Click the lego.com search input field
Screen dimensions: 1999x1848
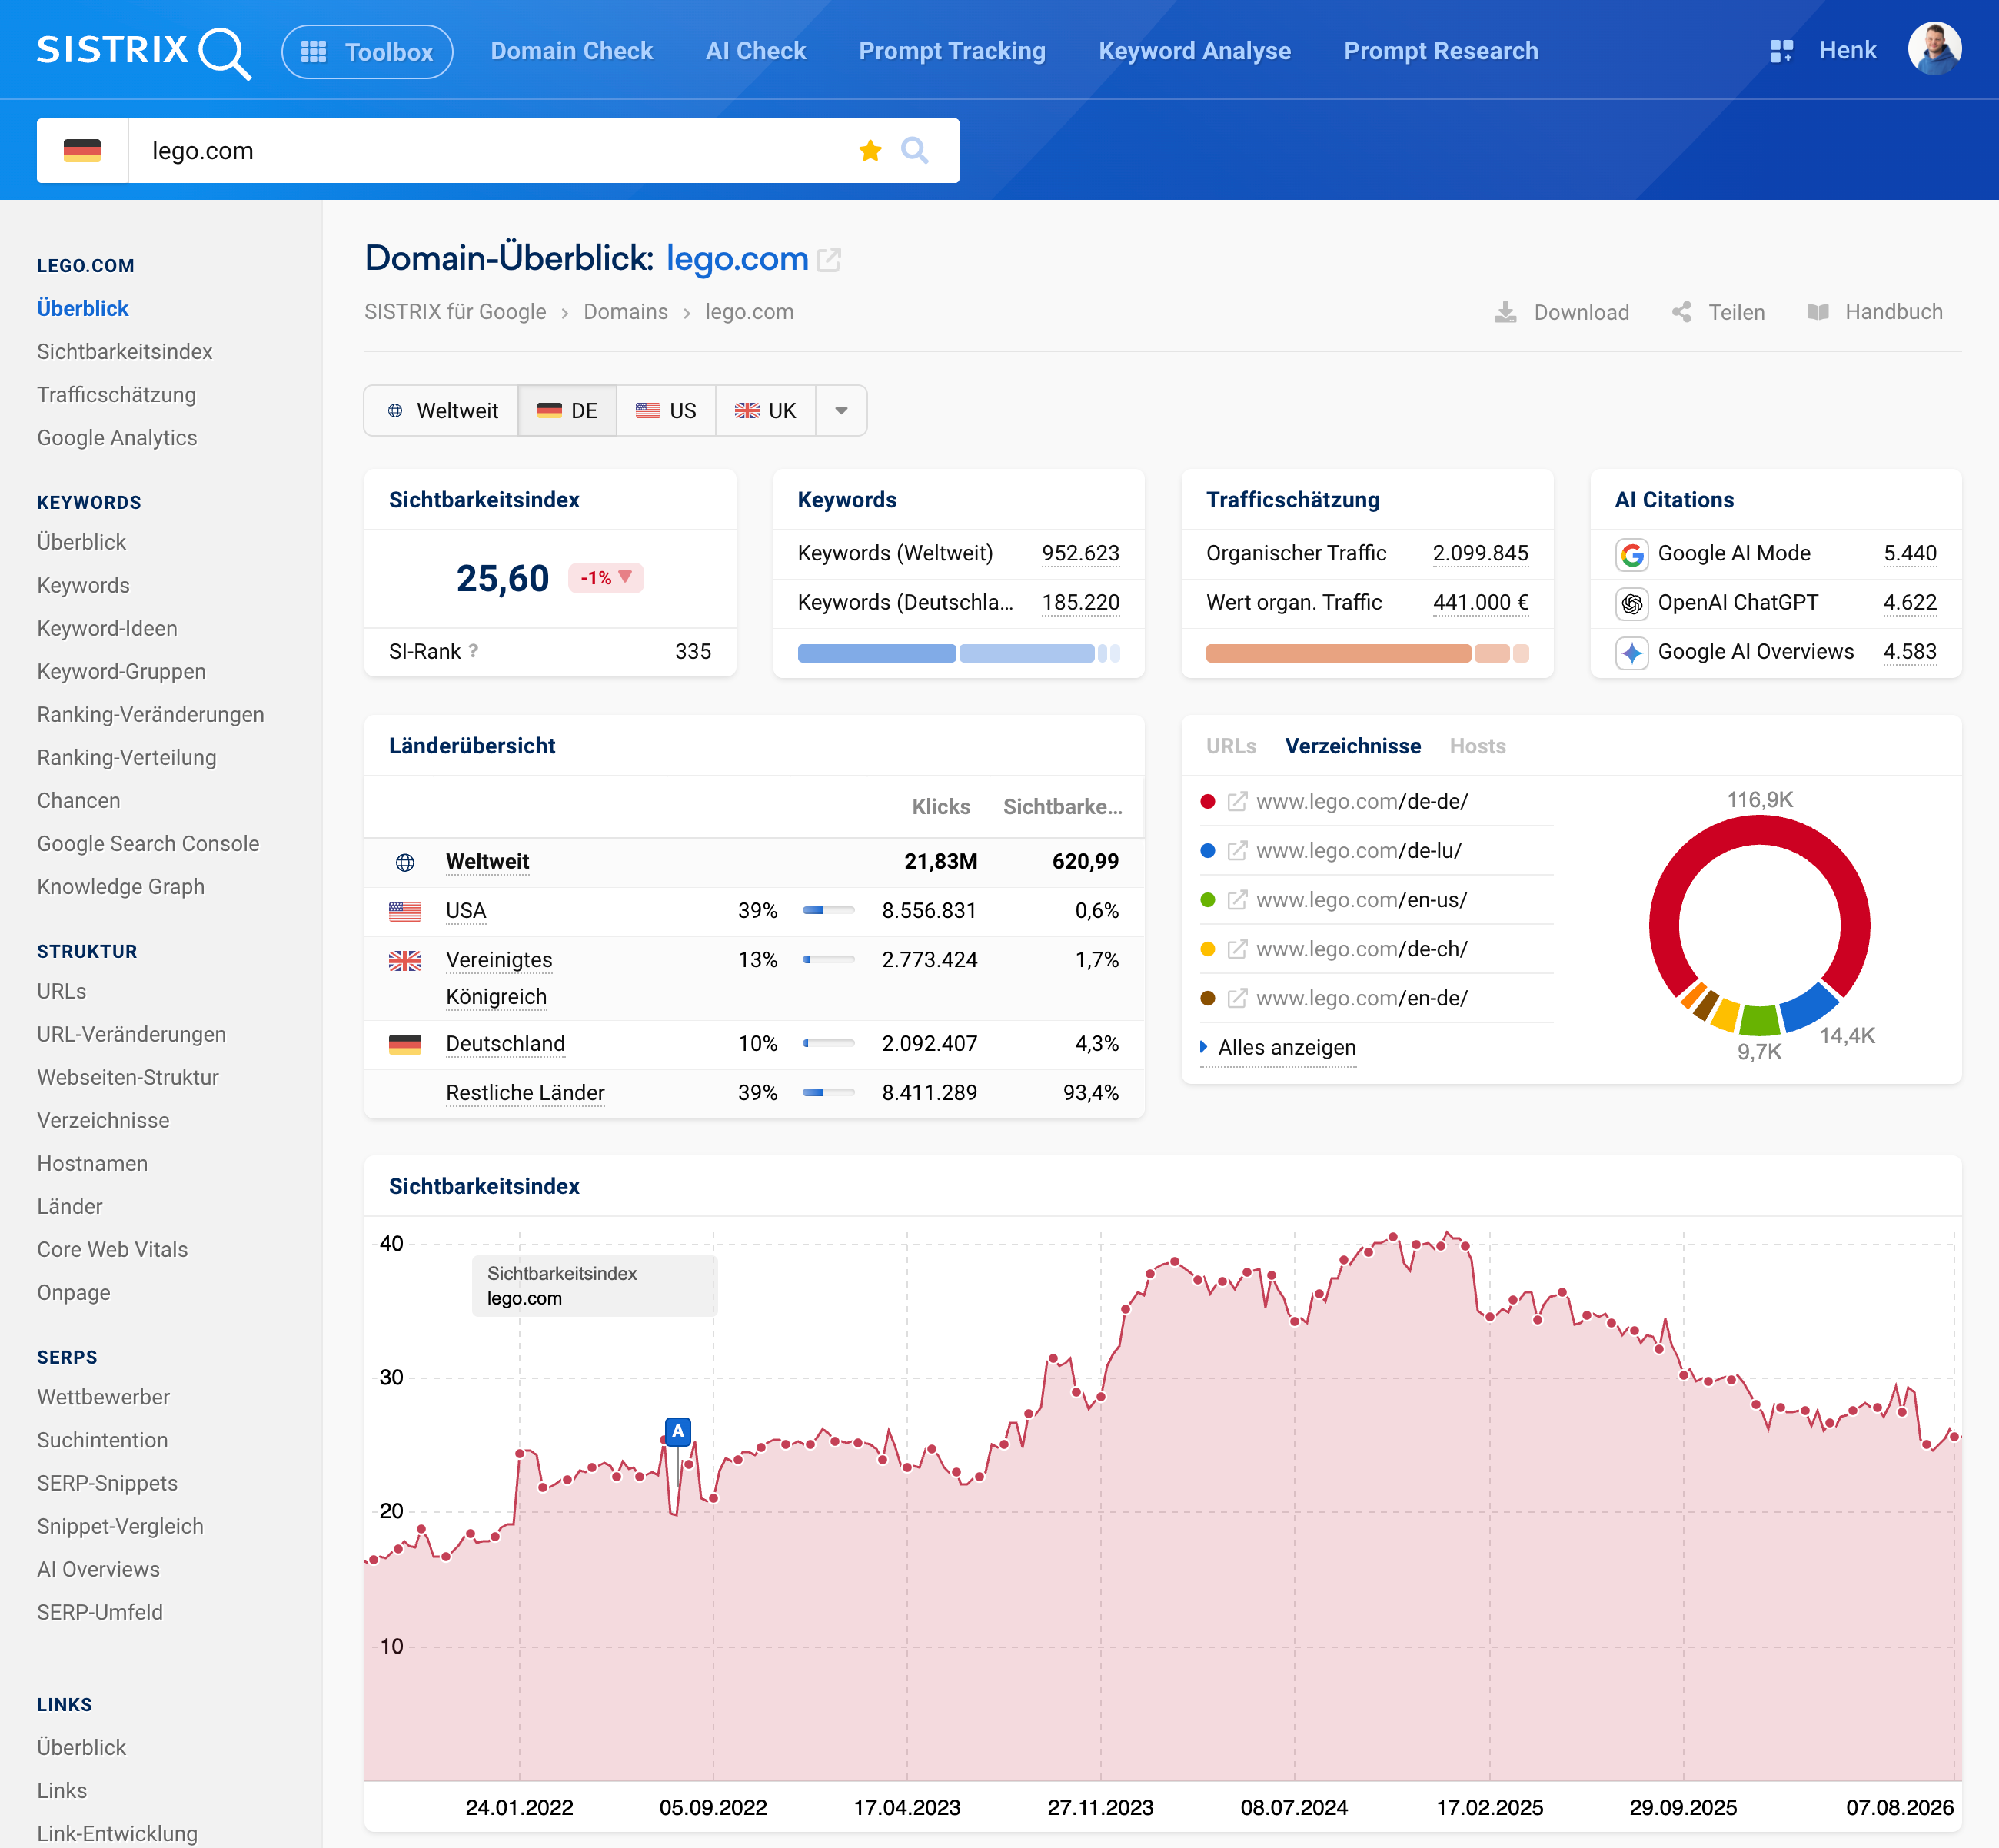click(x=490, y=151)
